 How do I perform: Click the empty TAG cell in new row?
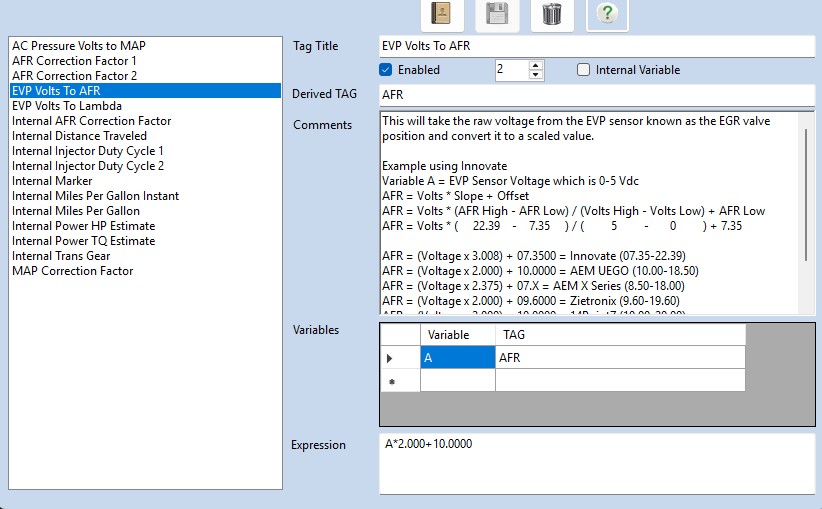(x=620, y=381)
